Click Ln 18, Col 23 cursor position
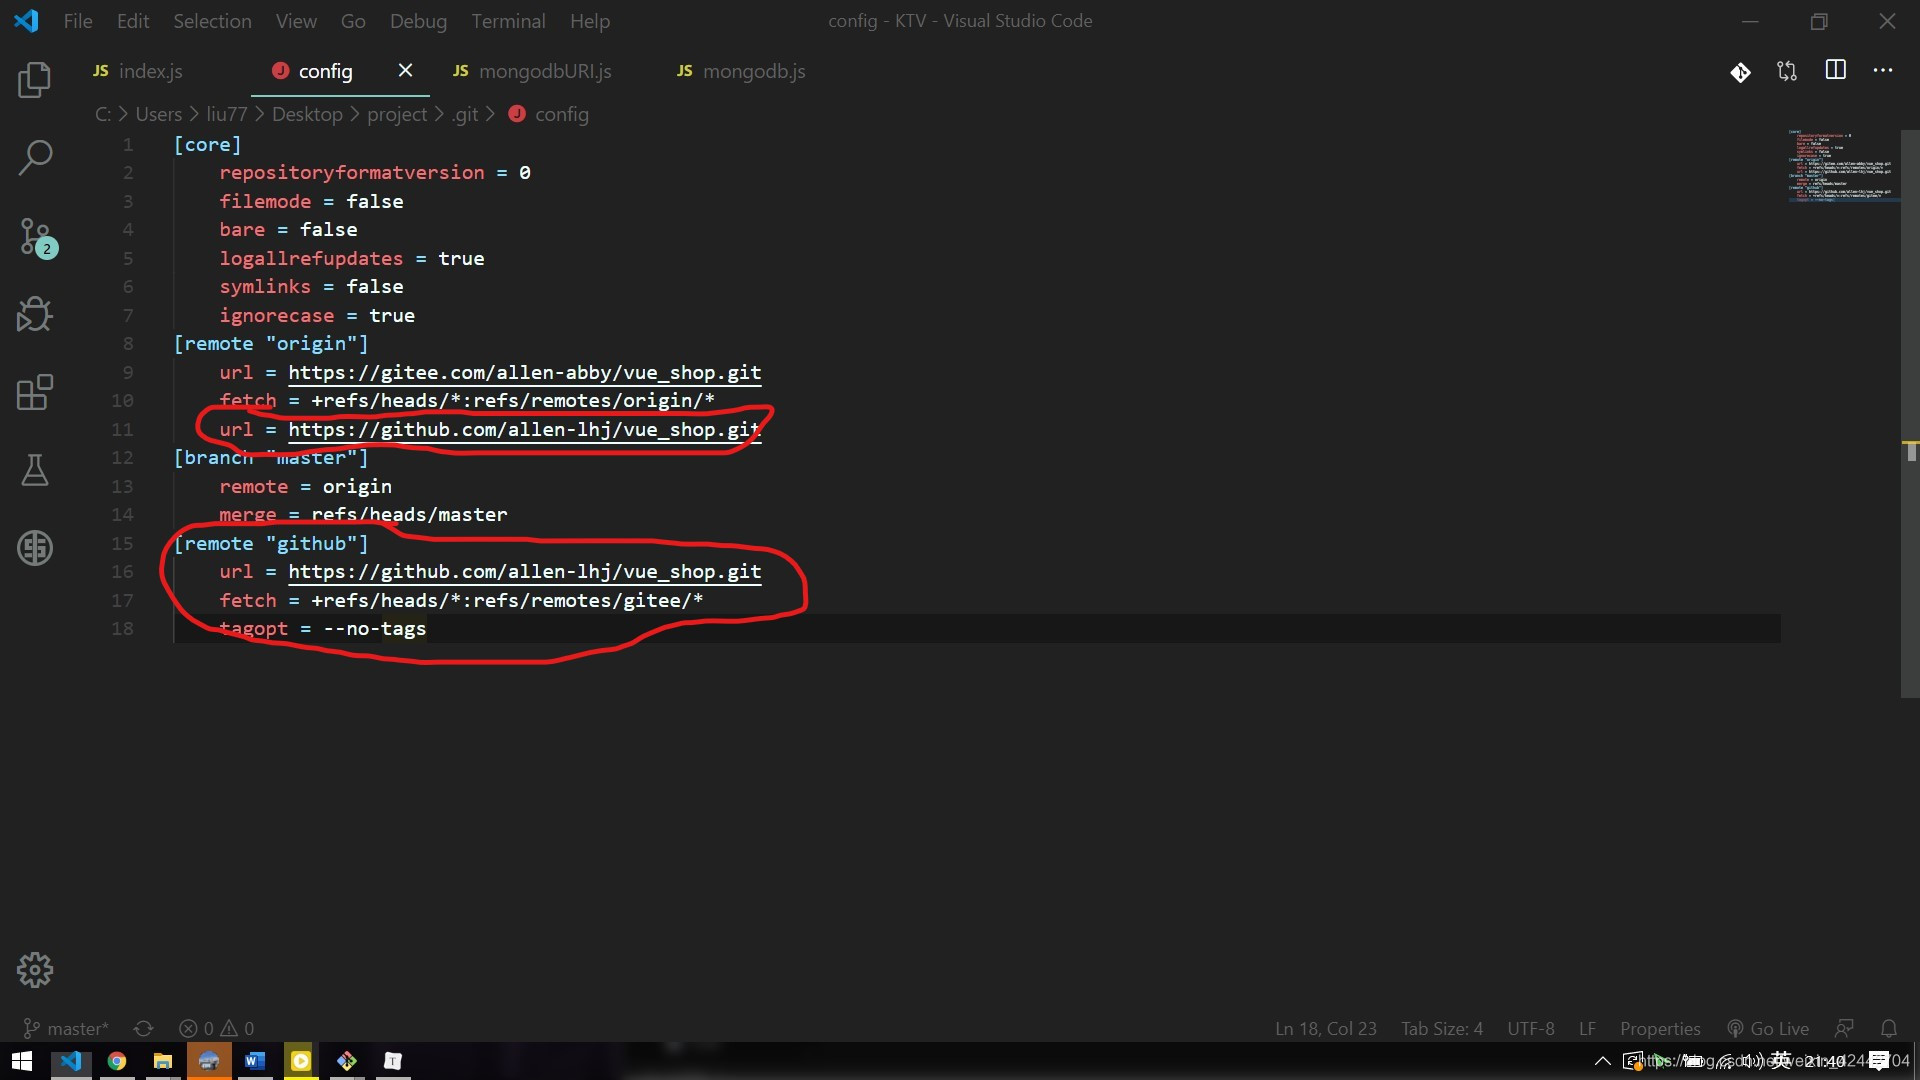Screen dimensions: 1920x1080 coord(1325,1028)
